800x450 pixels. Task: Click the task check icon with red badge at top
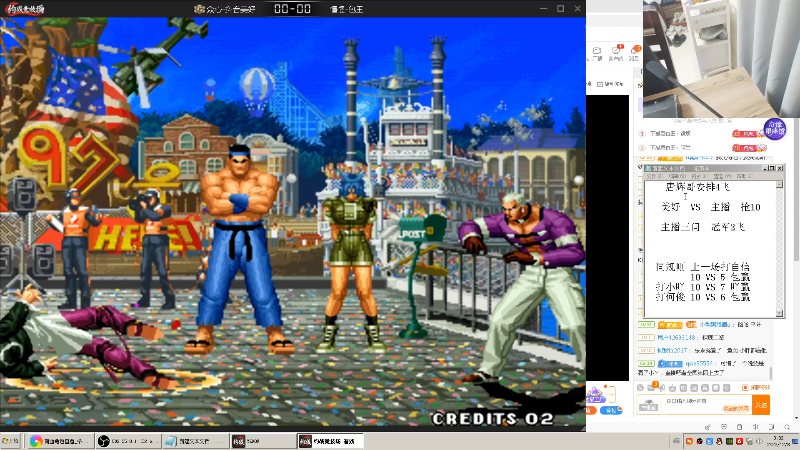click(616, 51)
